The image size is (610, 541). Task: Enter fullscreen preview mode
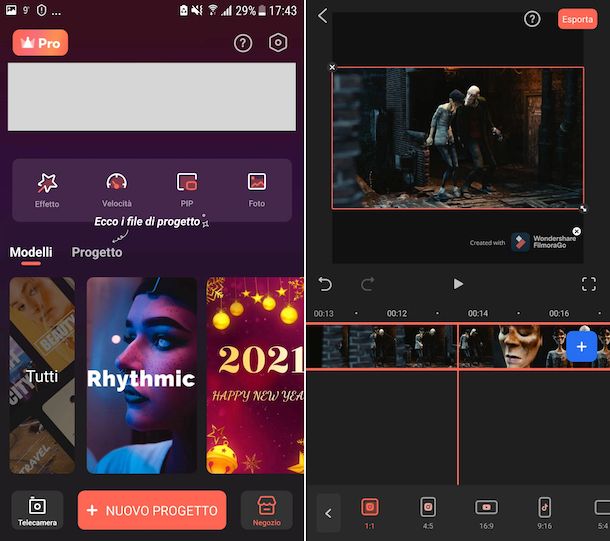click(589, 284)
